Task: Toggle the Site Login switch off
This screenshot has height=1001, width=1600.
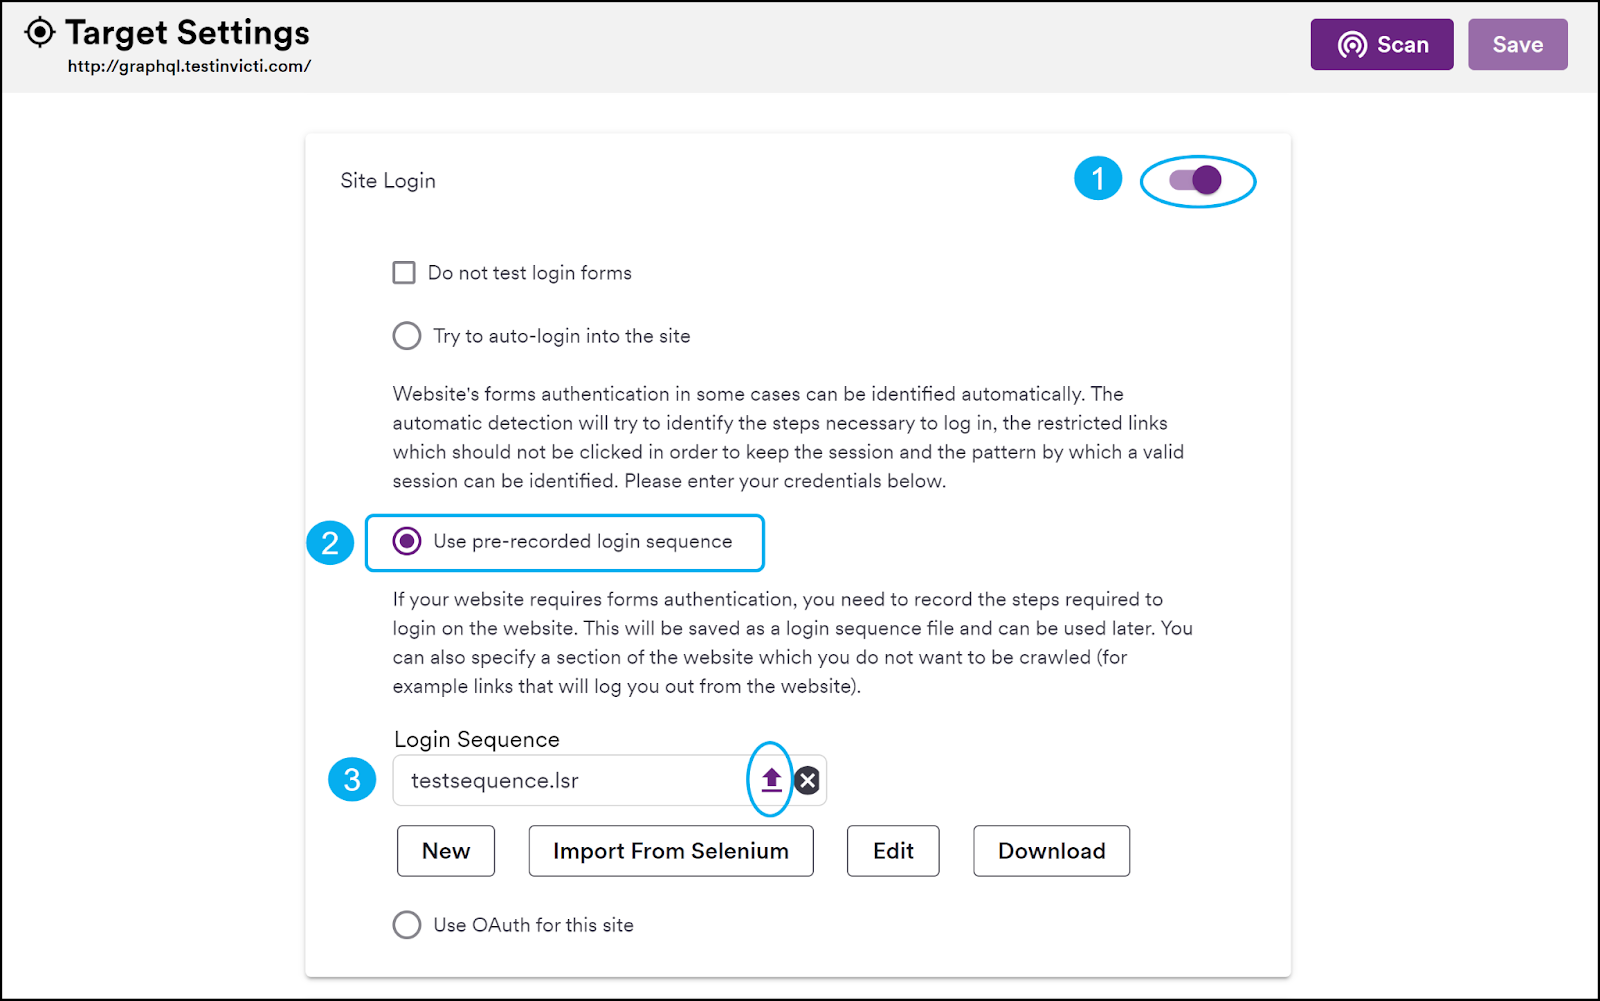Action: (1196, 180)
